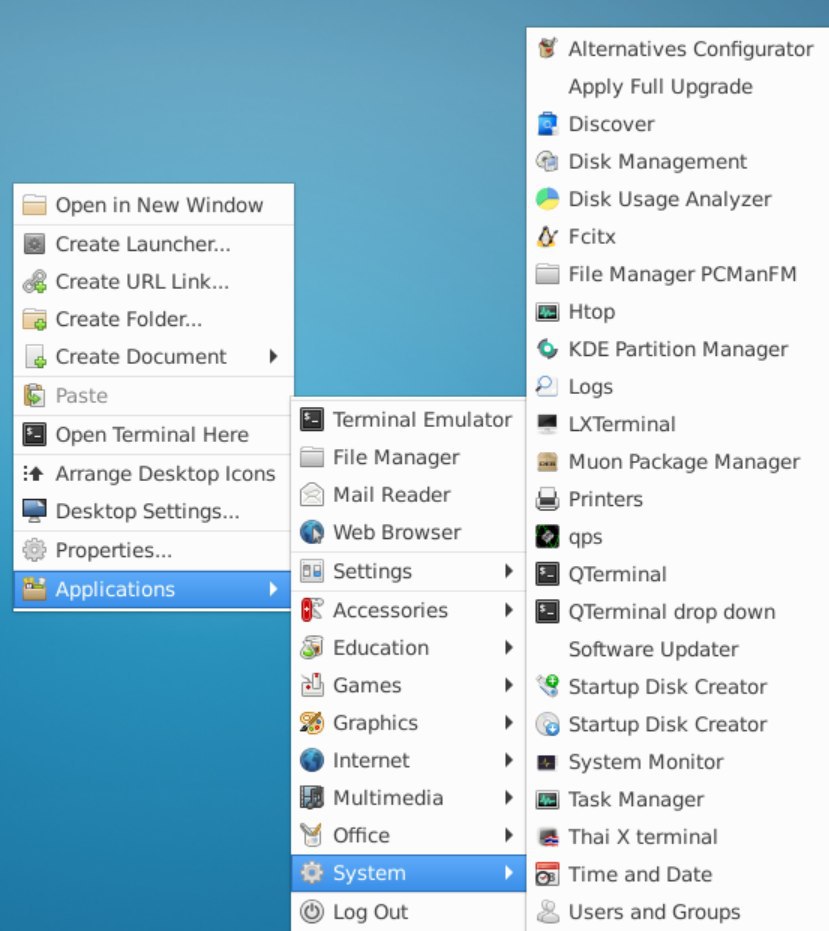Click Muon Package Manager icon
The width and height of the screenshot is (829, 931).
click(547, 461)
